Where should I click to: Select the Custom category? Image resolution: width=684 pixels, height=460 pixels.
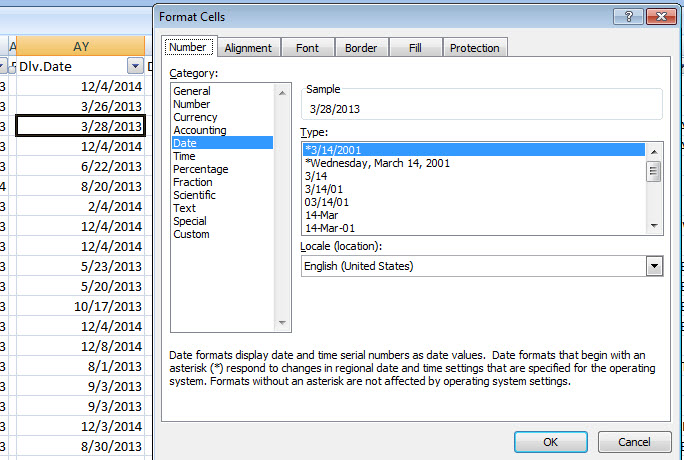pyautogui.click(x=191, y=234)
